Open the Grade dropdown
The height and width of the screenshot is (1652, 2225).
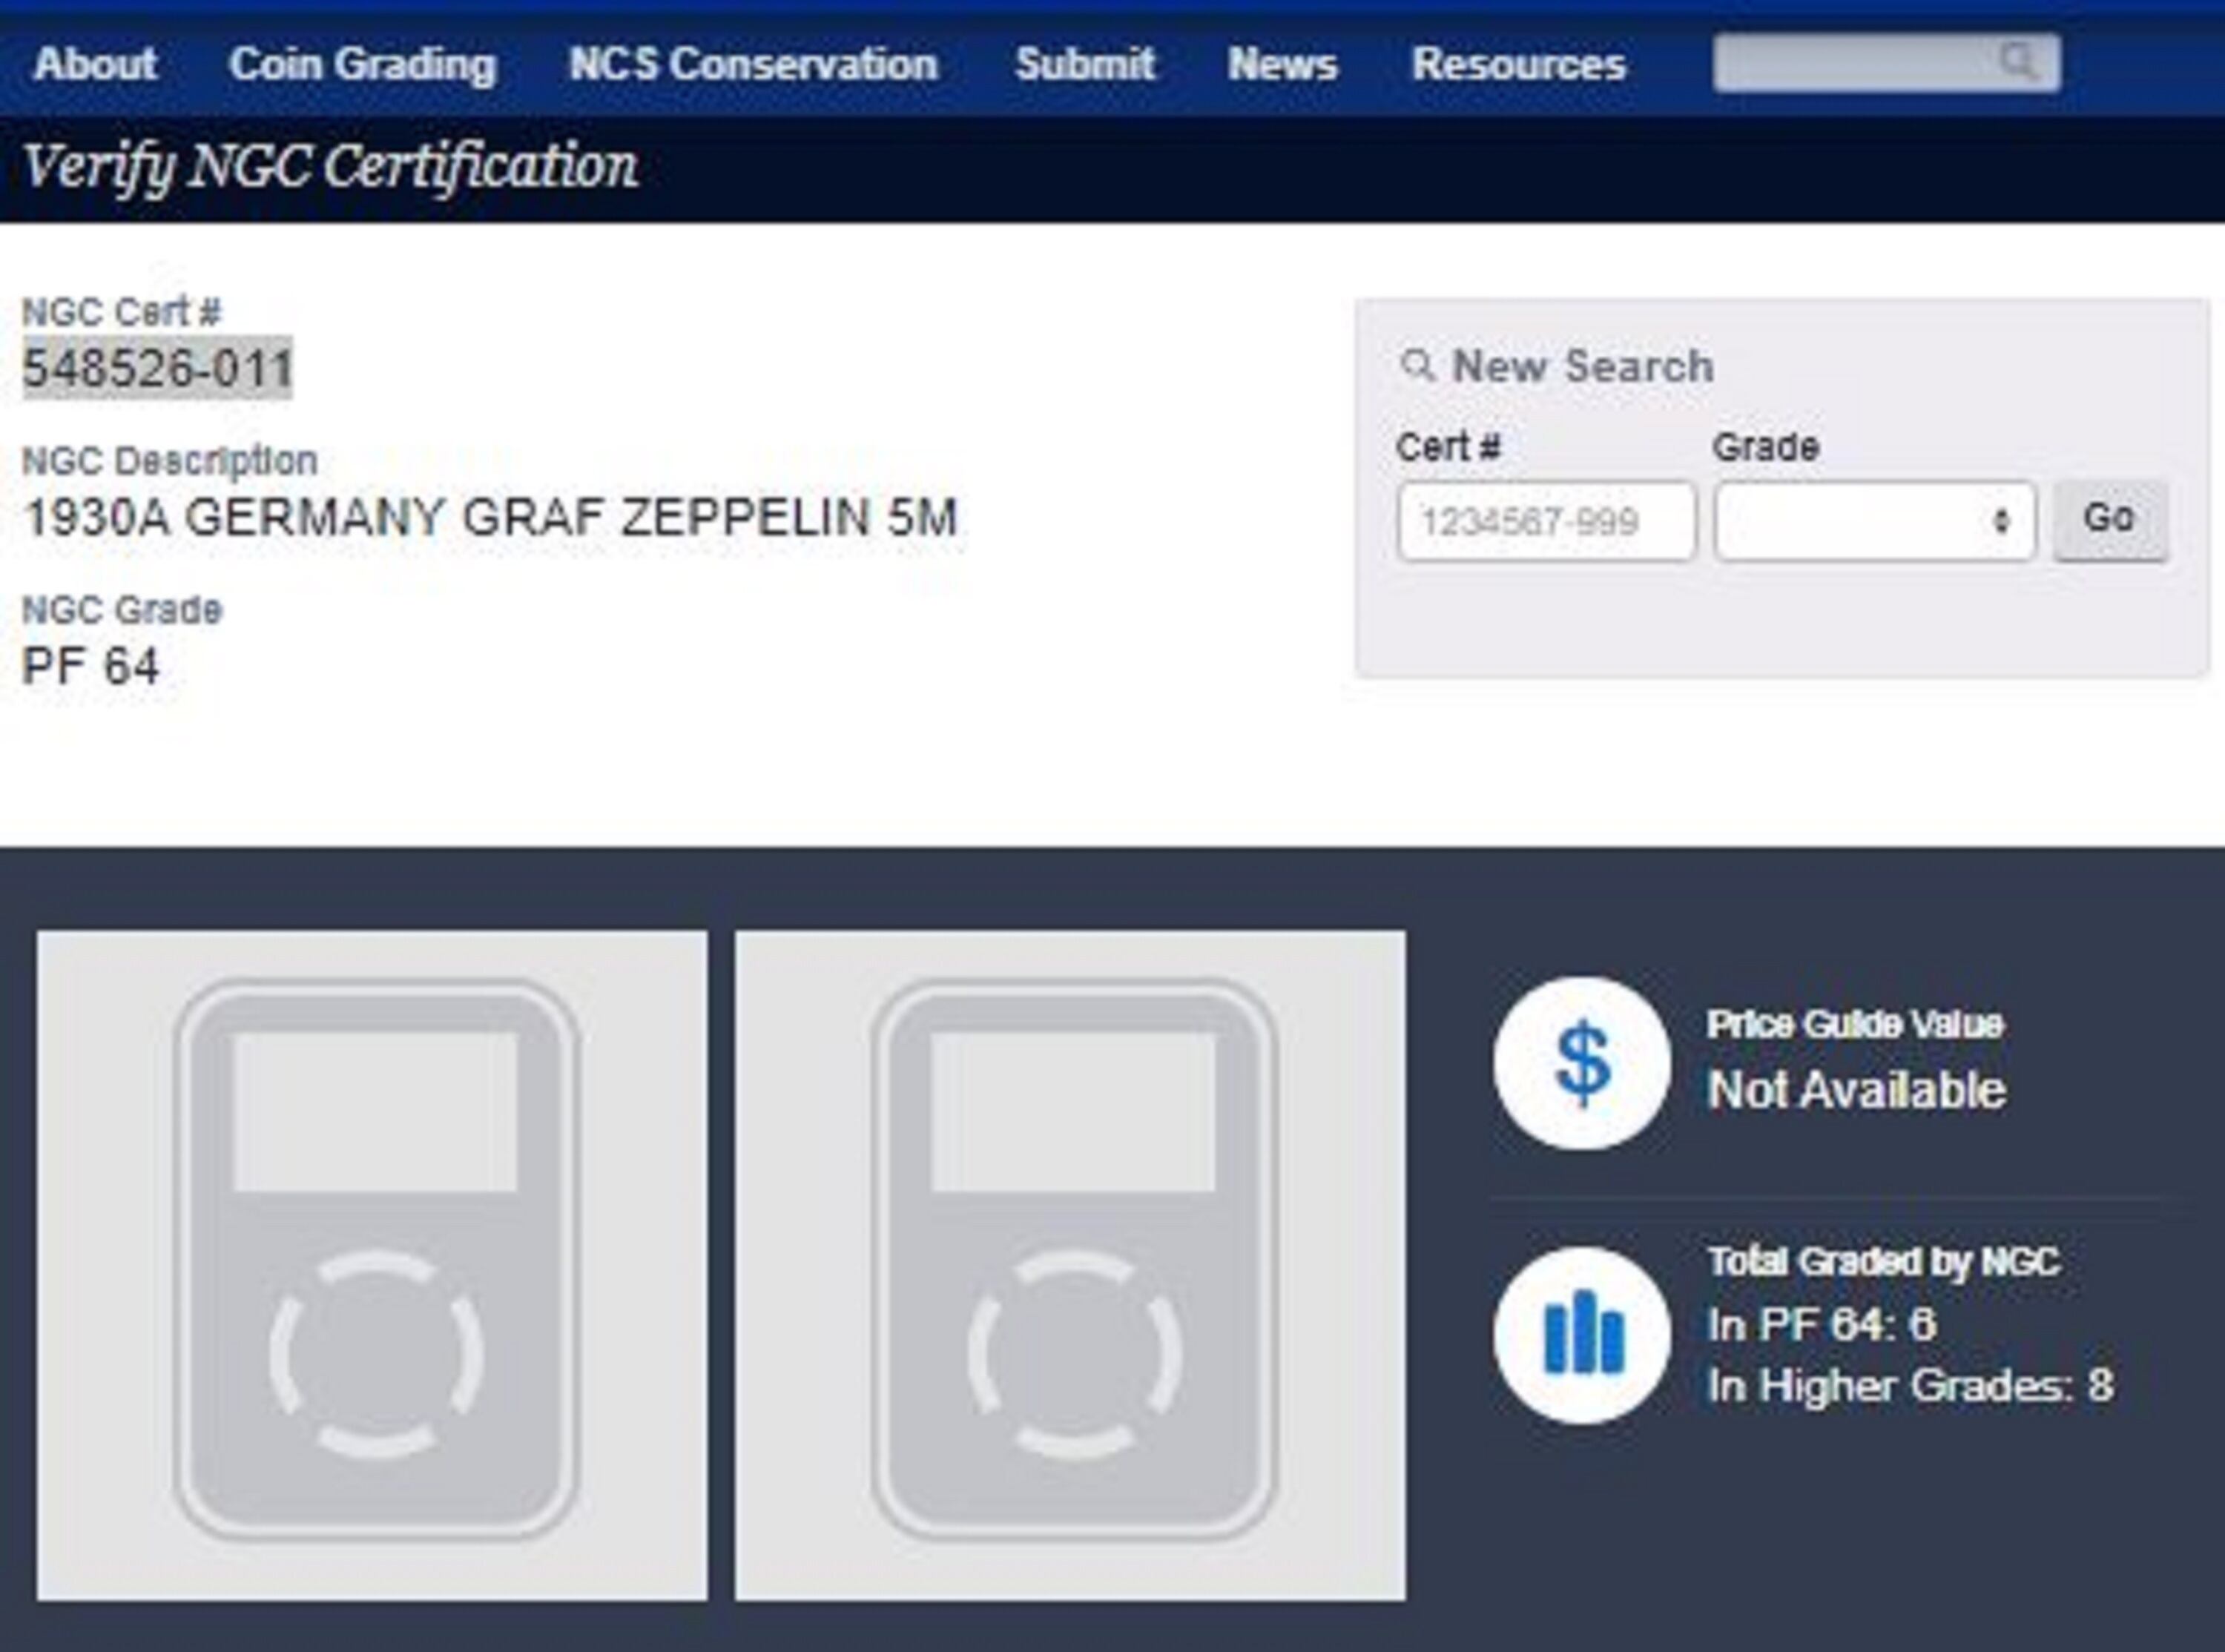click(x=1860, y=521)
